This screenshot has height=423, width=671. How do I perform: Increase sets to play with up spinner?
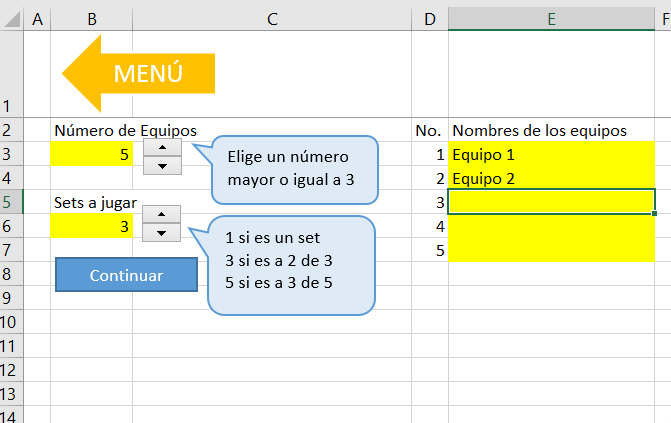pyautogui.click(x=162, y=214)
